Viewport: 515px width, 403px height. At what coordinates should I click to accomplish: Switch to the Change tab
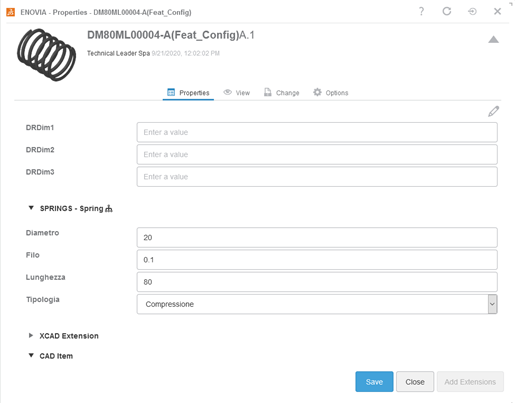(281, 93)
